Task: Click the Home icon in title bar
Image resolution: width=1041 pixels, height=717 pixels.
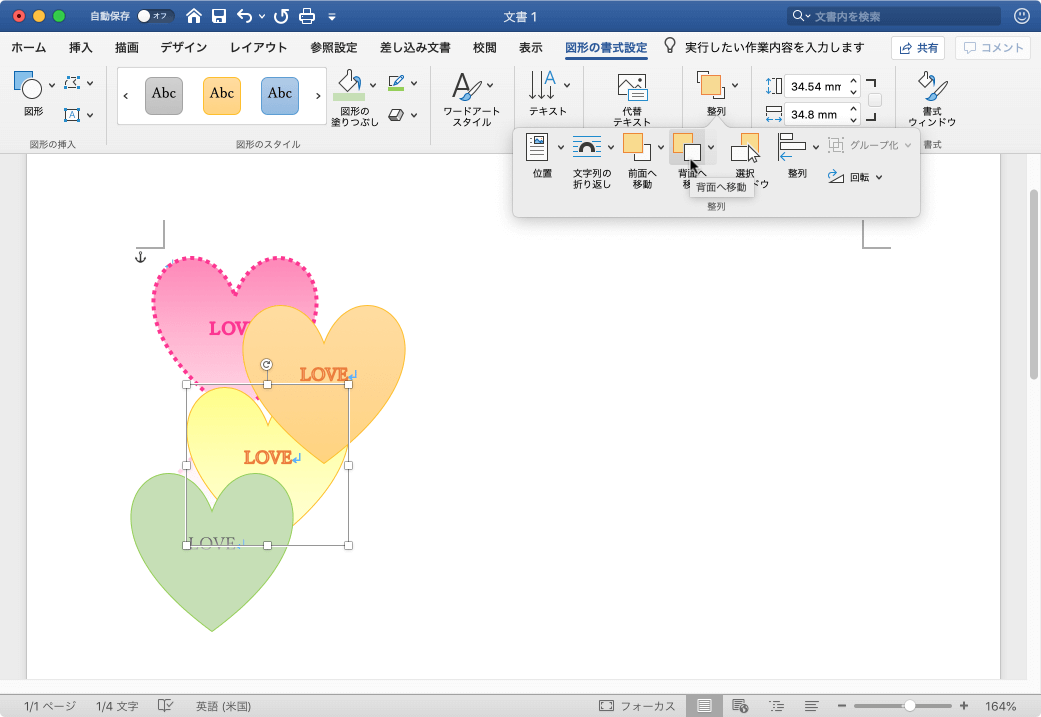Action: pyautogui.click(x=194, y=16)
